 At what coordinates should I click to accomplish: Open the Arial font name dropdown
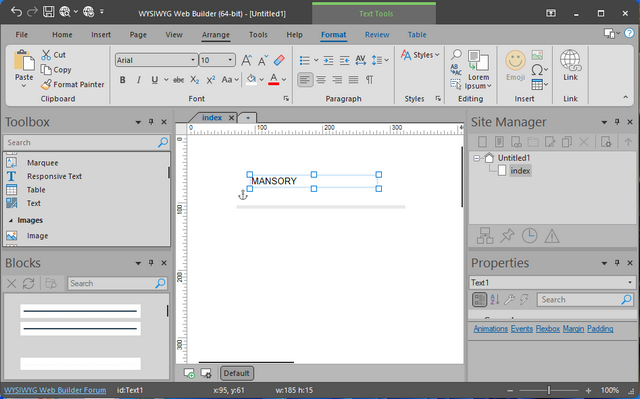[193, 60]
